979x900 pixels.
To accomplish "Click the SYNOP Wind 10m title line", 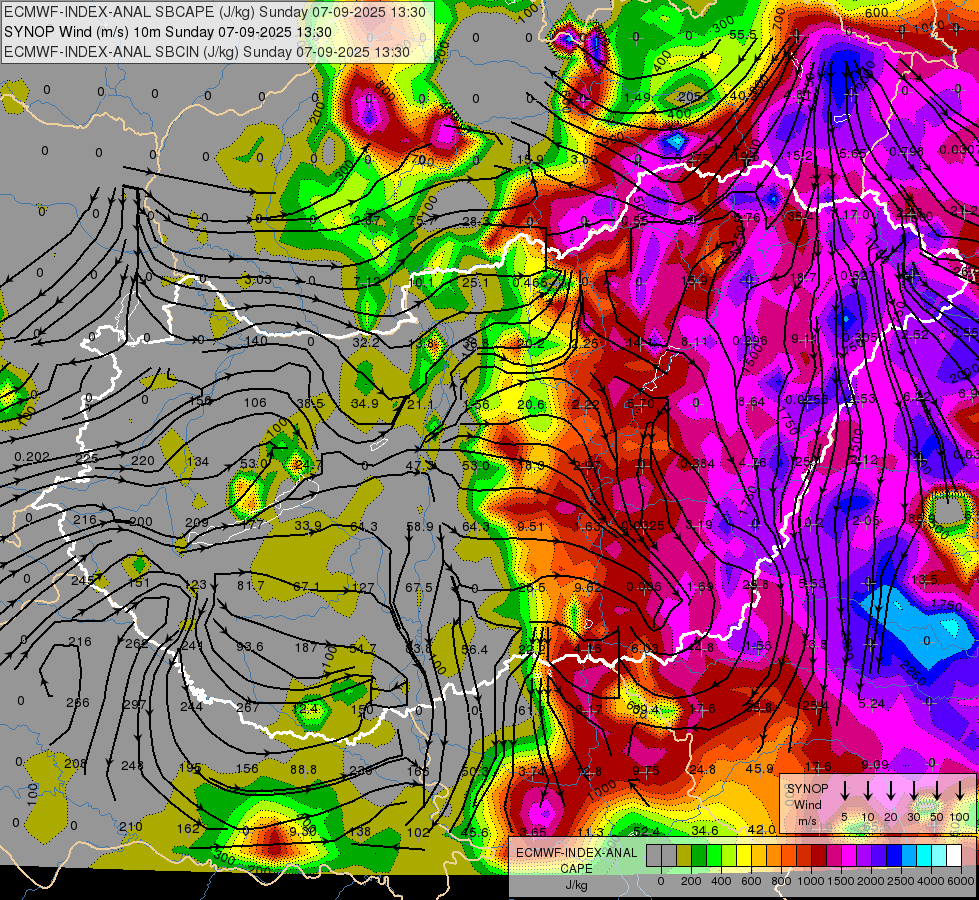I will pyautogui.click(x=168, y=32).
